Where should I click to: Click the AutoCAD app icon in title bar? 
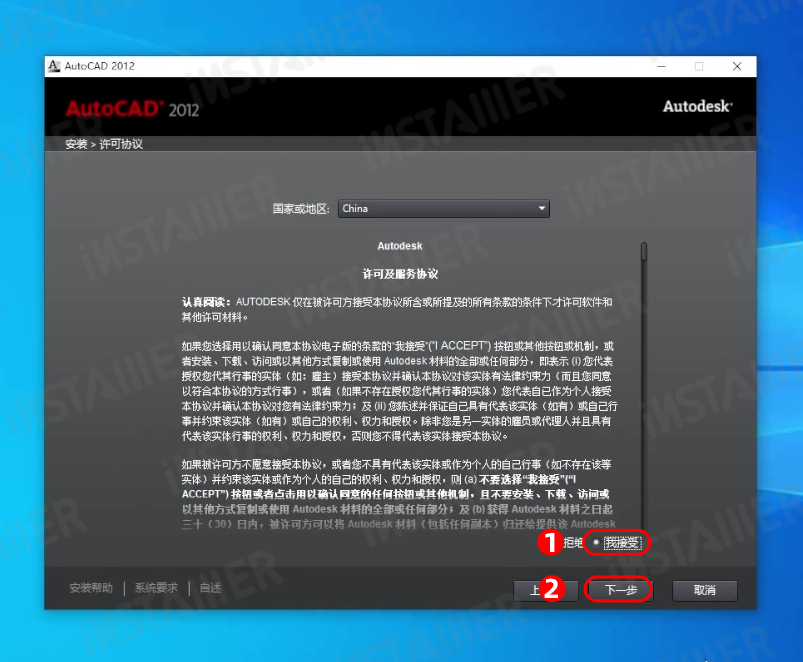(x=54, y=66)
